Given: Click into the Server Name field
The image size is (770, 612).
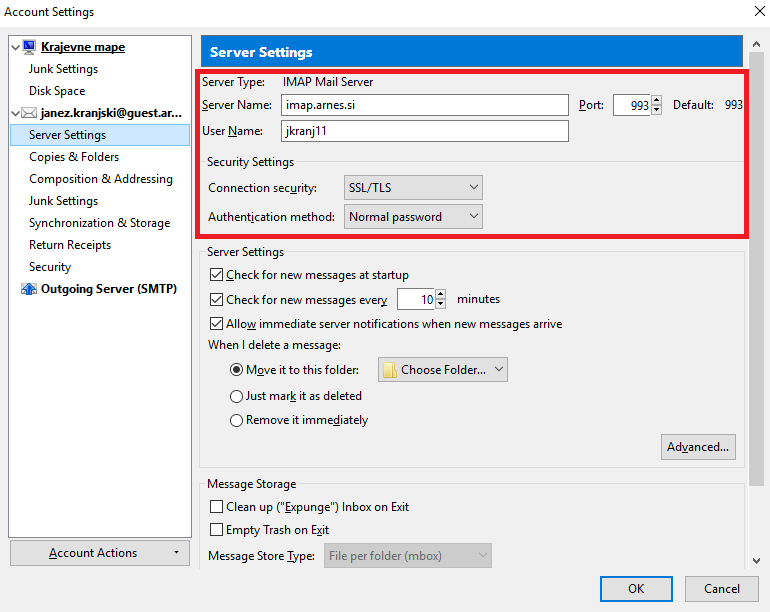Looking at the screenshot, I should (425, 105).
